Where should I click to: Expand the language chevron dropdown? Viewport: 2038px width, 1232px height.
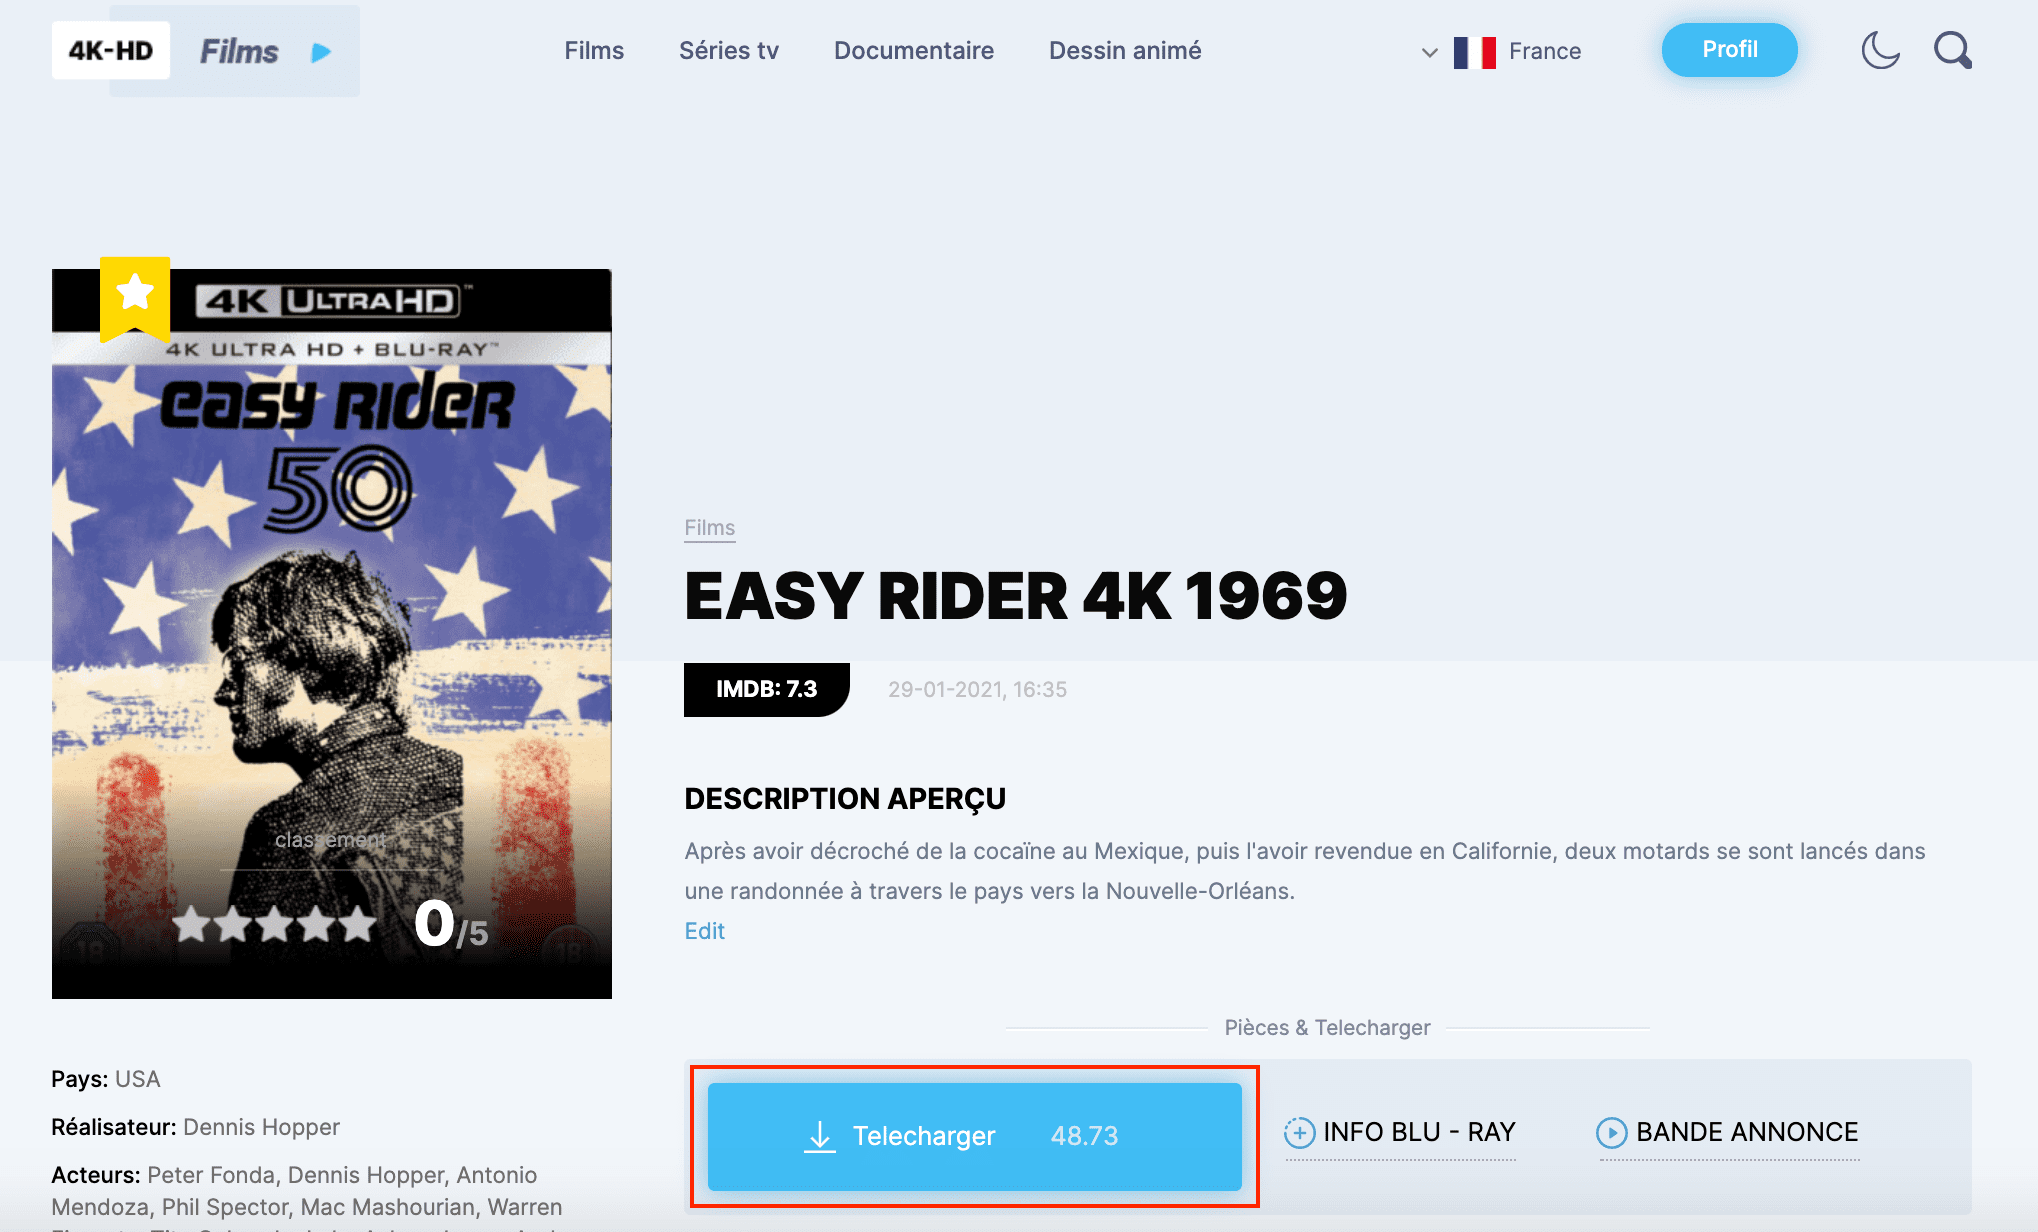point(1430,53)
